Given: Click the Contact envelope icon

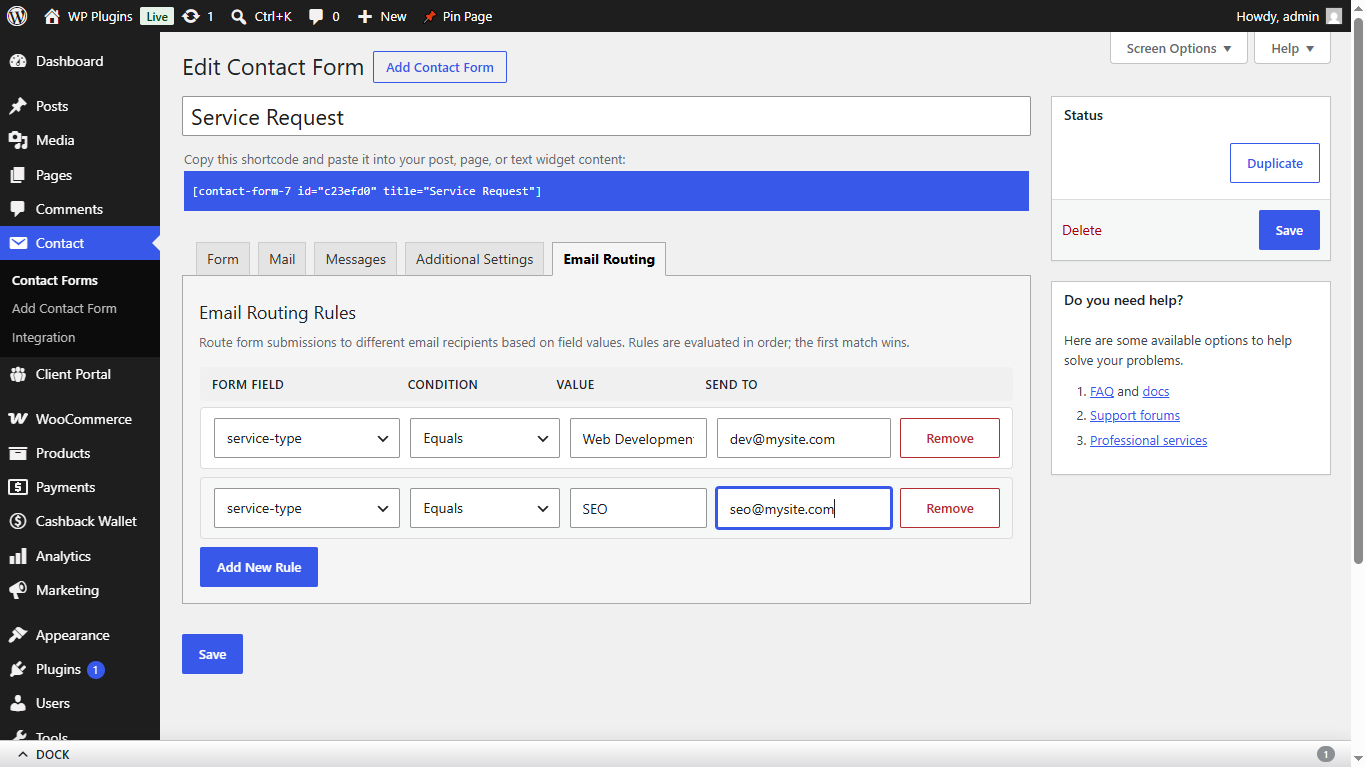Looking at the screenshot, I should (18, 243).
